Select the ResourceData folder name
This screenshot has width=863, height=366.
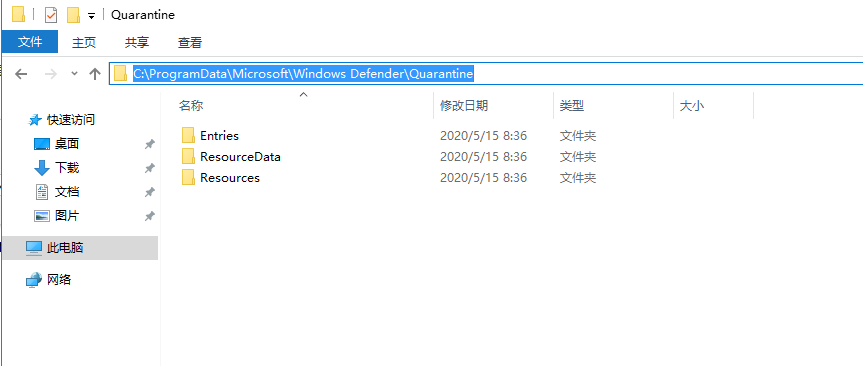(240, 156)
